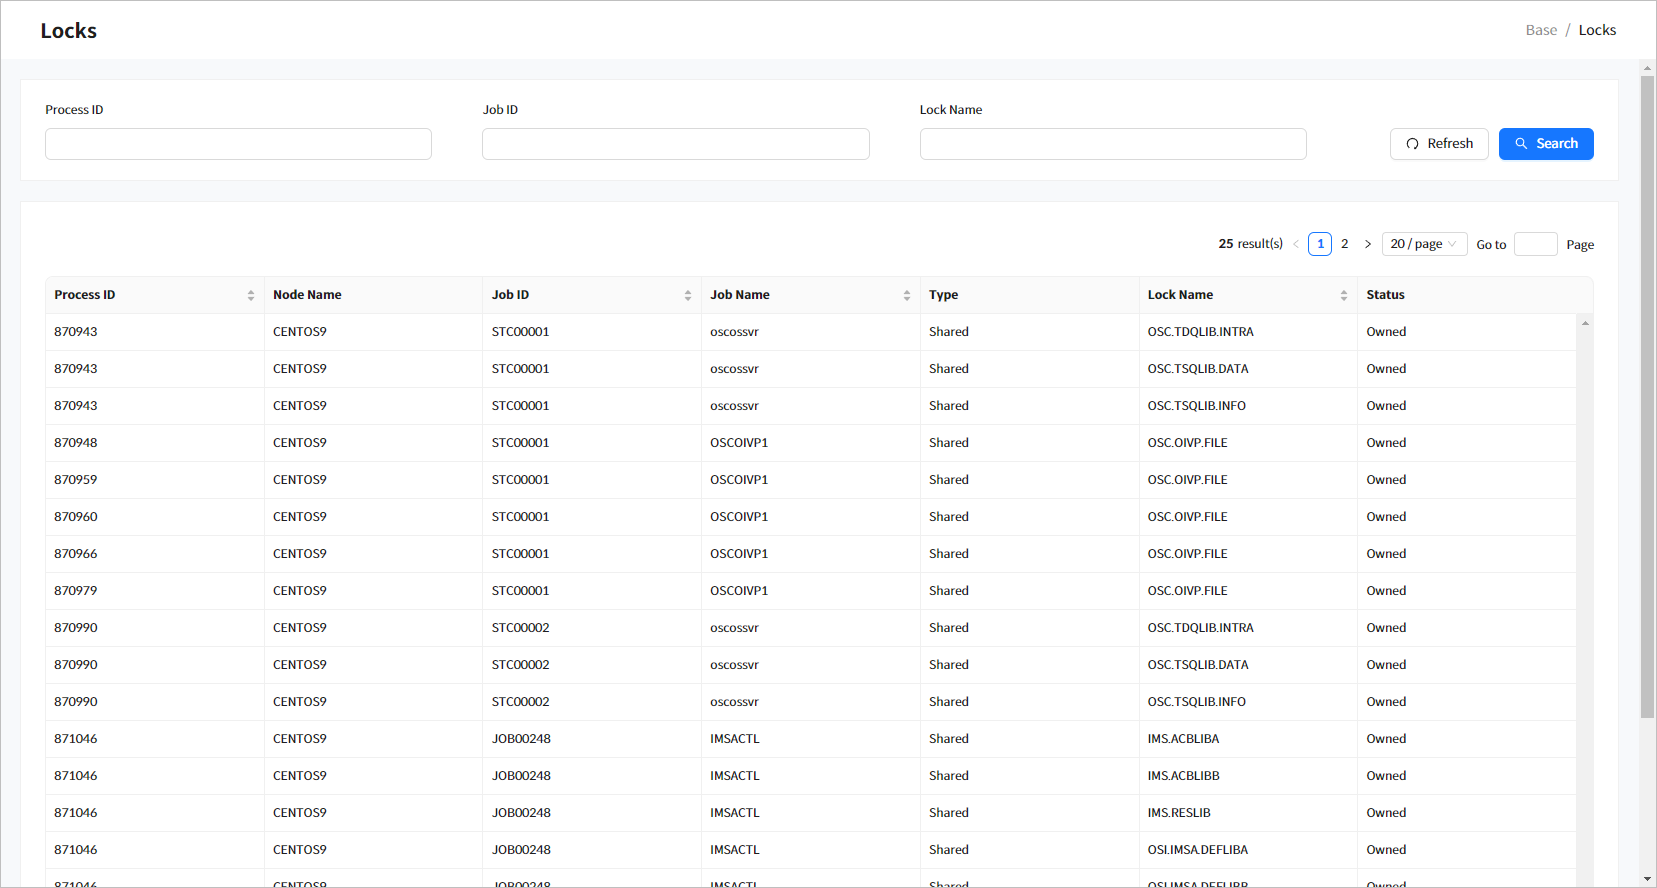Select page 1 in pagination
The height and width of the screenshot is (888, 1657).
(x=1320, y=244)
